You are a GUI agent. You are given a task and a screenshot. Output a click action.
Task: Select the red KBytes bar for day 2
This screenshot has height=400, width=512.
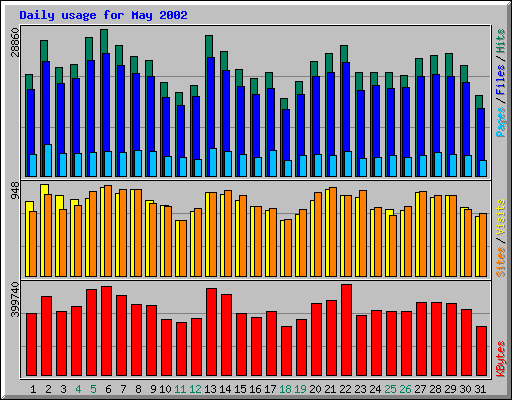[x=46, y=336]
